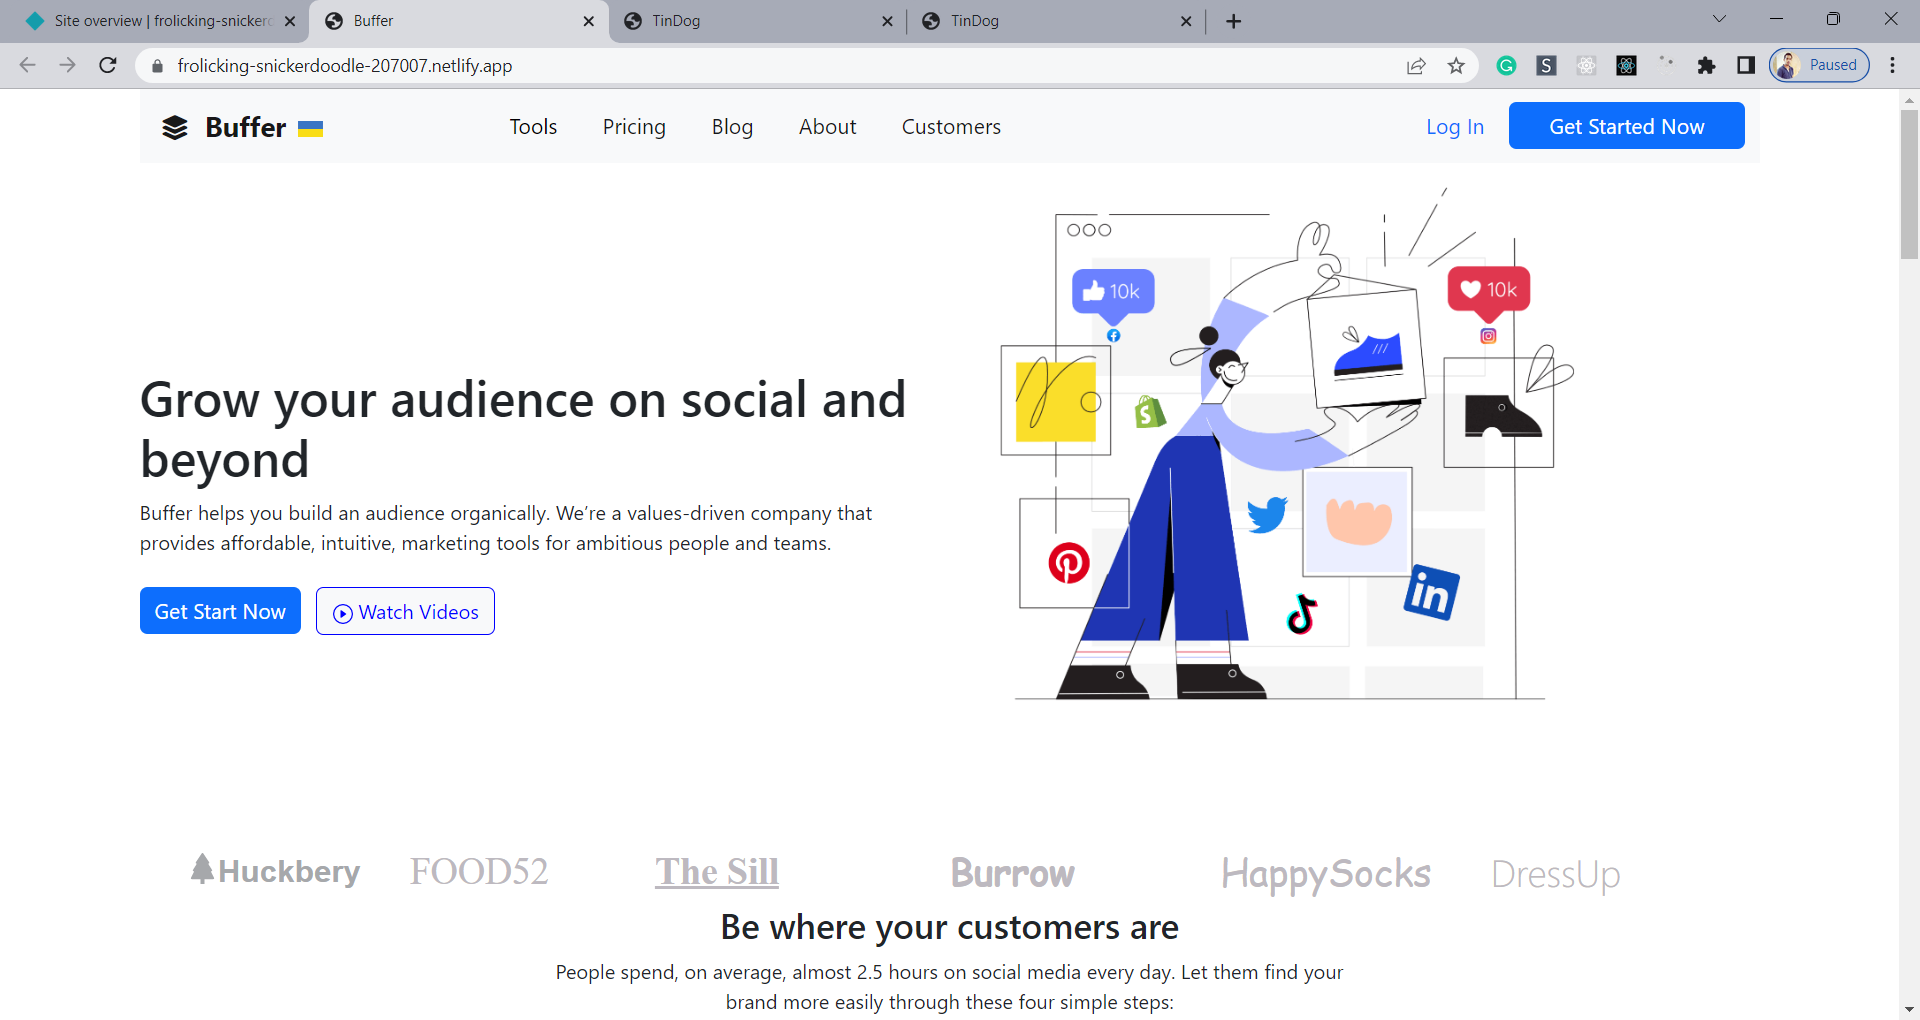Click the browser reload icon
Viewport: 1920px width, 1020px height.
coord(108,66)
